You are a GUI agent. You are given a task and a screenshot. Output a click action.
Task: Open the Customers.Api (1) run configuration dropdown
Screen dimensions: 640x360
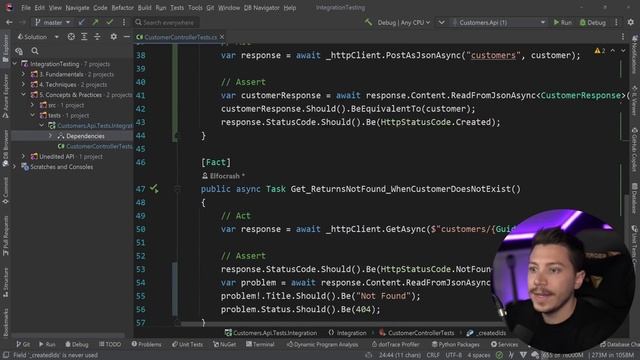(498, 22)
